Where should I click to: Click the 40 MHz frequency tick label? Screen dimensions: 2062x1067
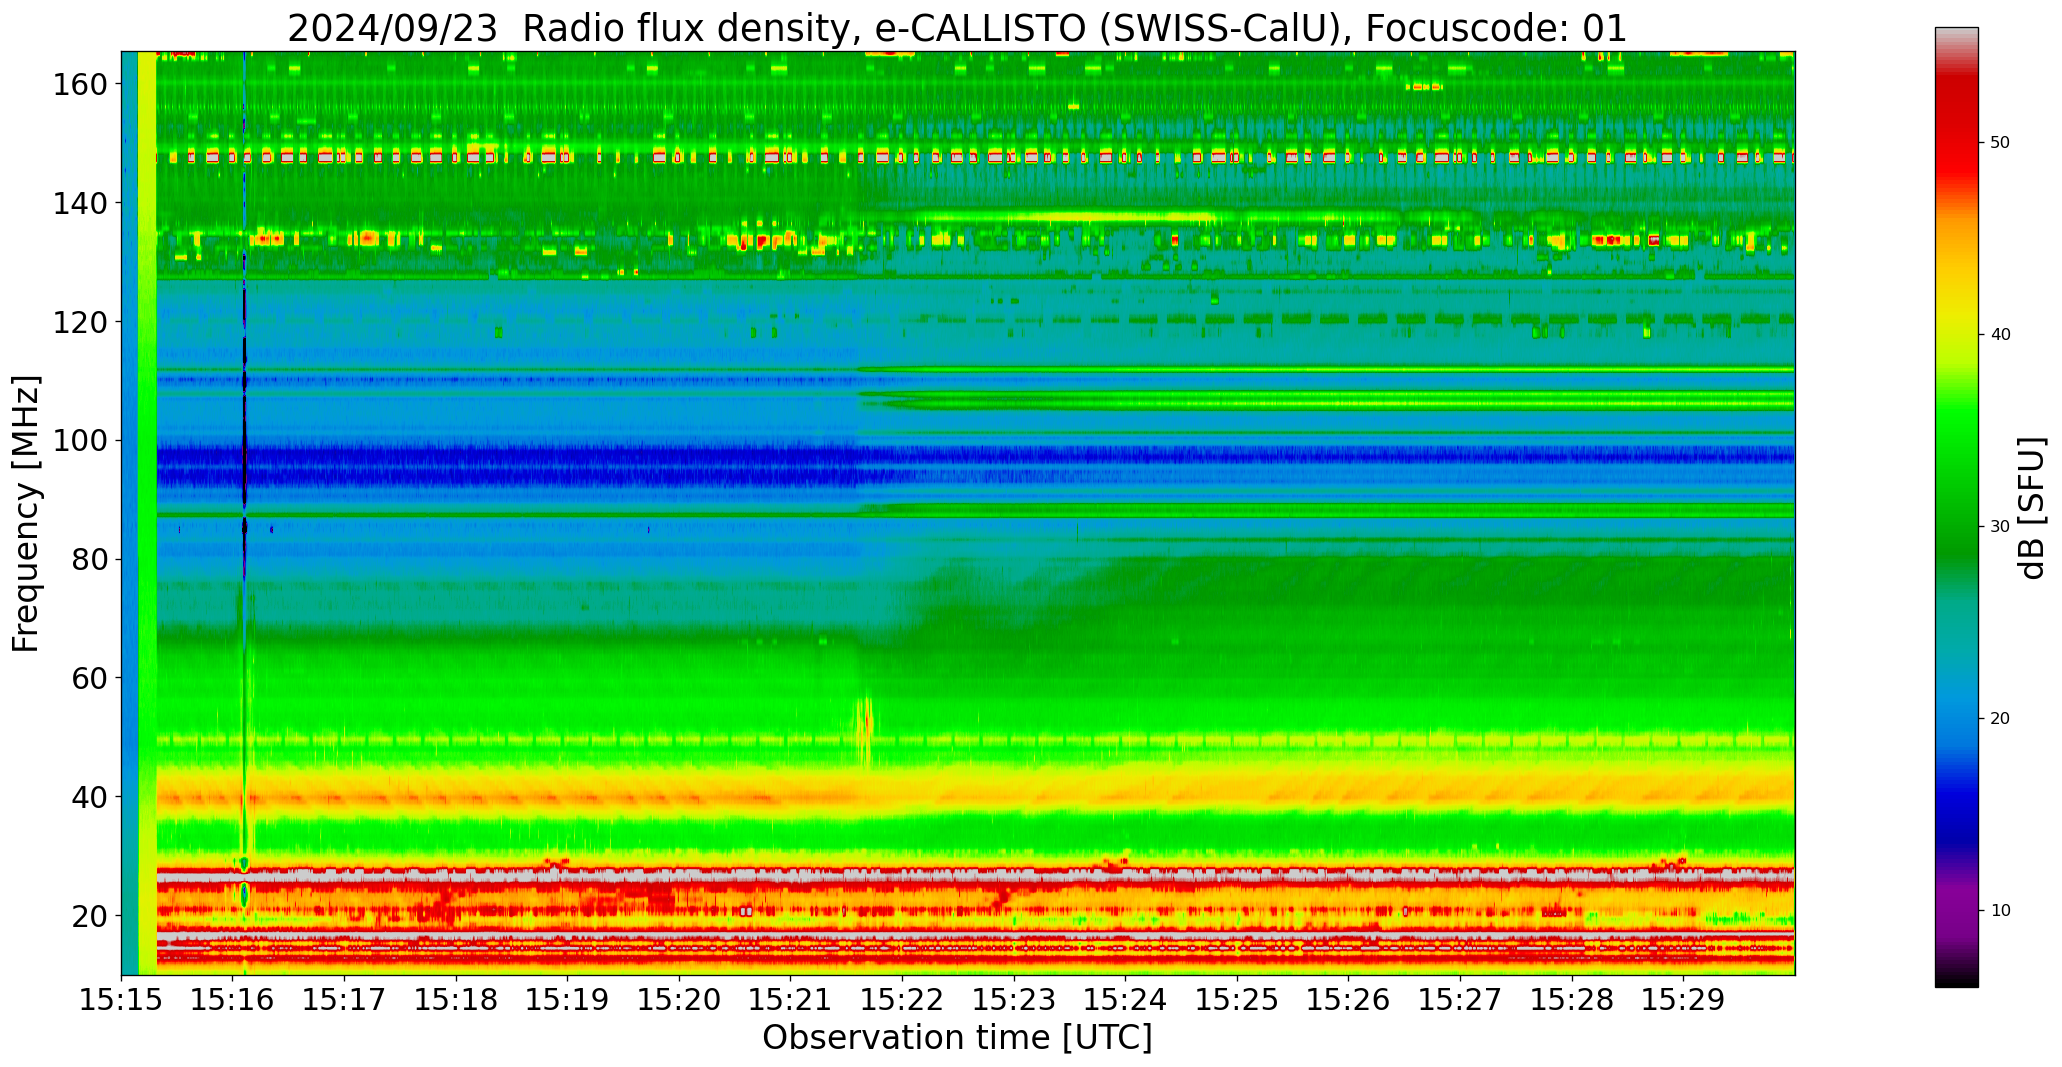click(x=89, y=797)
